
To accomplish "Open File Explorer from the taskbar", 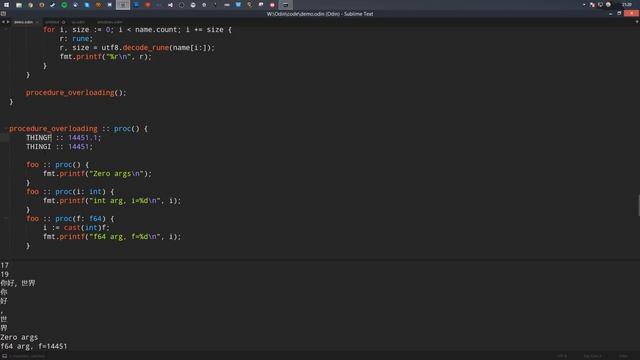I will coord(19,5).
